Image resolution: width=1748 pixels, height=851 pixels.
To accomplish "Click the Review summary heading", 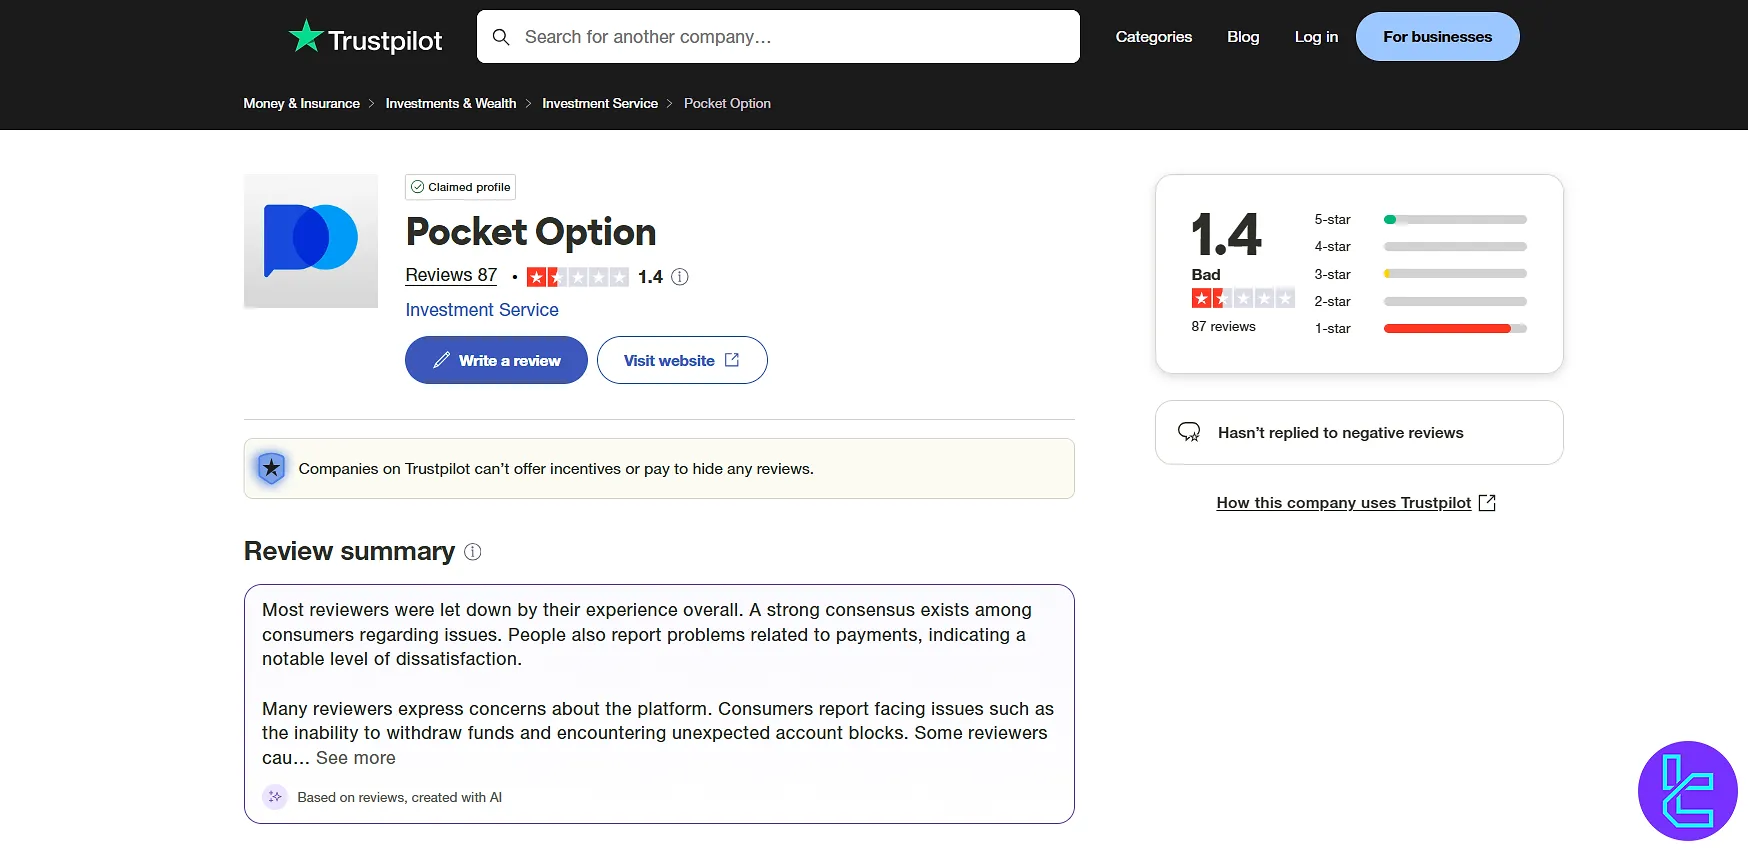I will tap(349, 551).
